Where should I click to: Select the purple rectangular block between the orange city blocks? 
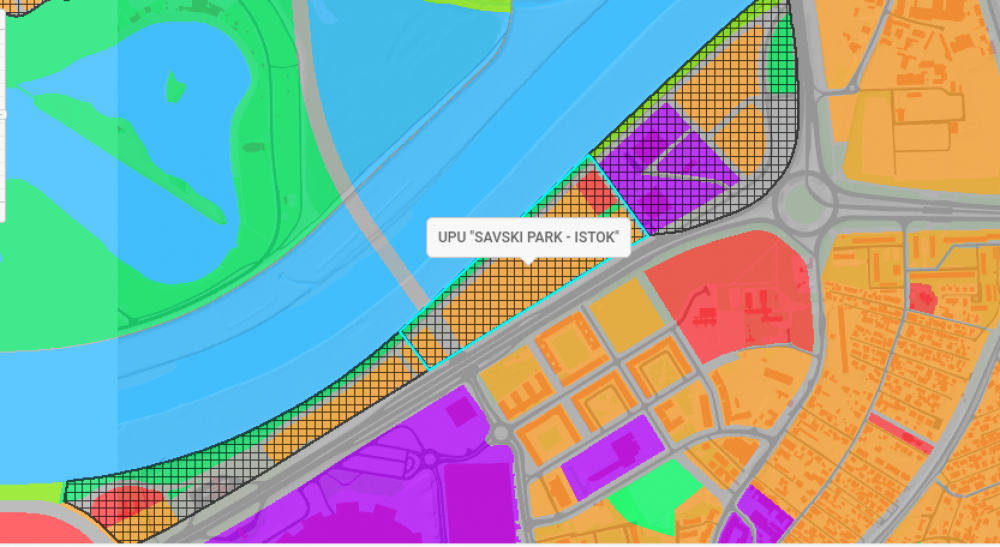[x=614, y=457]
